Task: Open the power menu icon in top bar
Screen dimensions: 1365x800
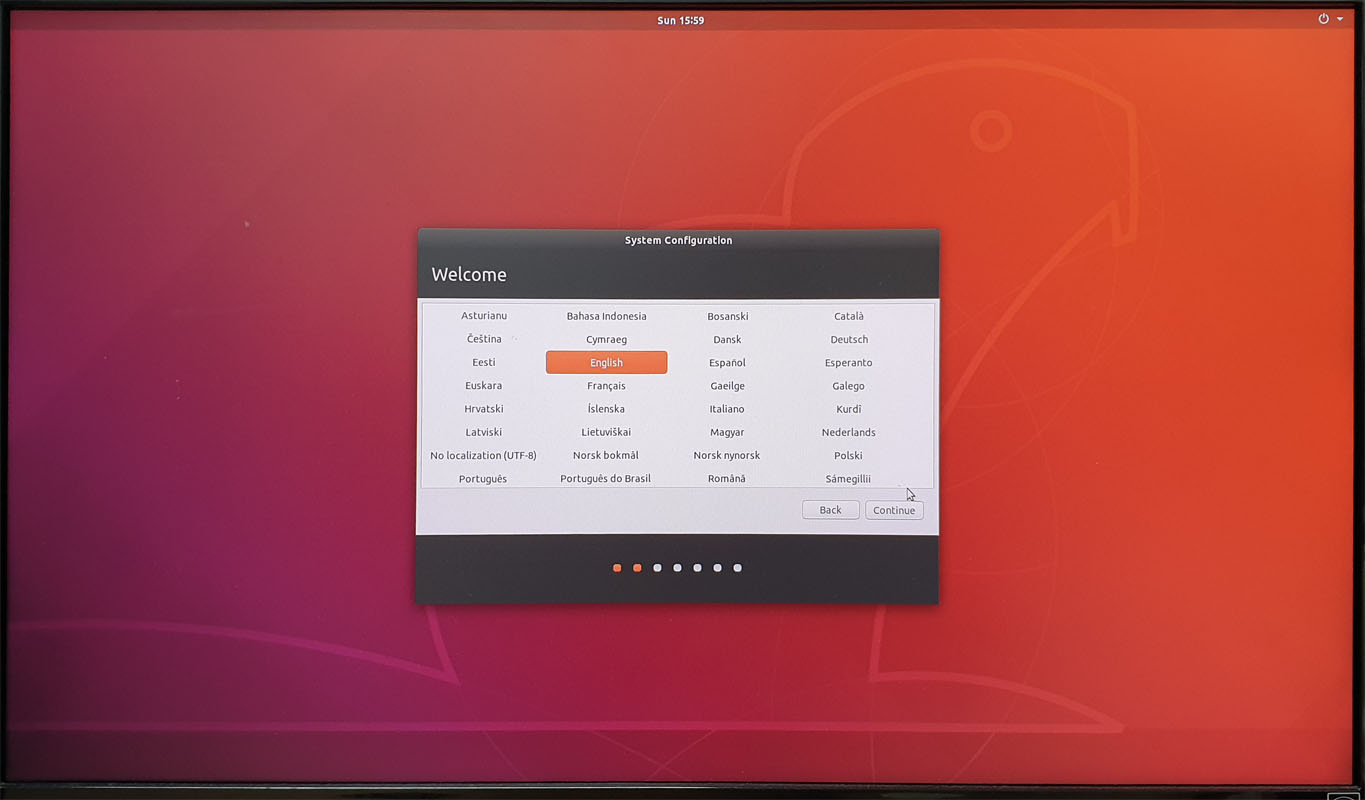Action: pos(1323,19)
